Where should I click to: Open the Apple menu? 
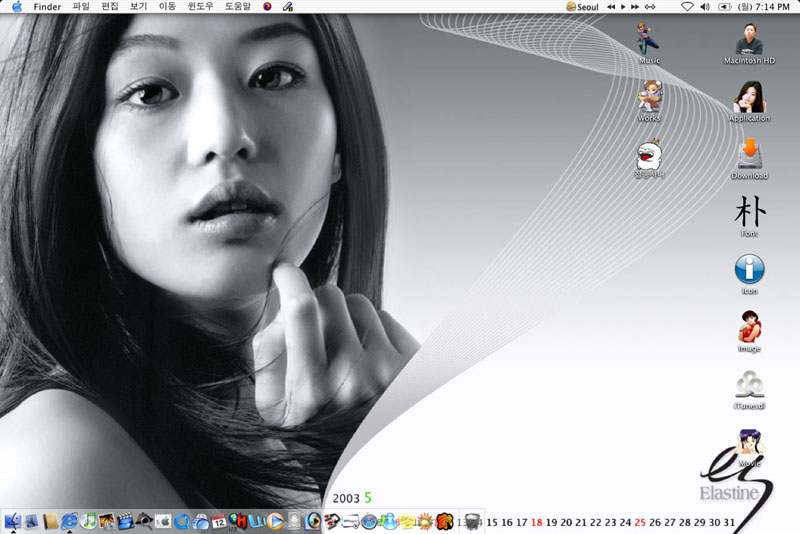pos(16,7)
